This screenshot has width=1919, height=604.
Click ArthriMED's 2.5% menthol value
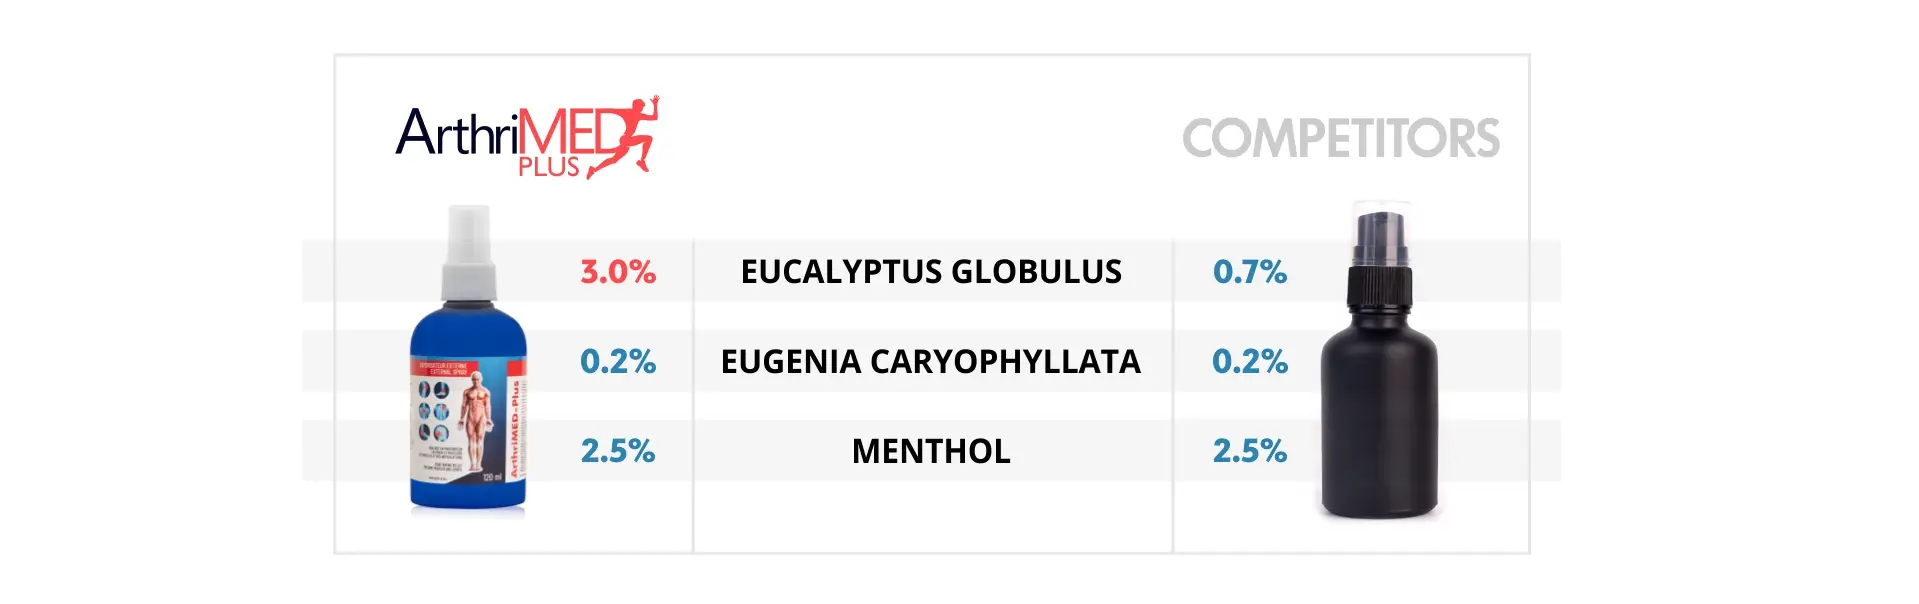[618, 451]
